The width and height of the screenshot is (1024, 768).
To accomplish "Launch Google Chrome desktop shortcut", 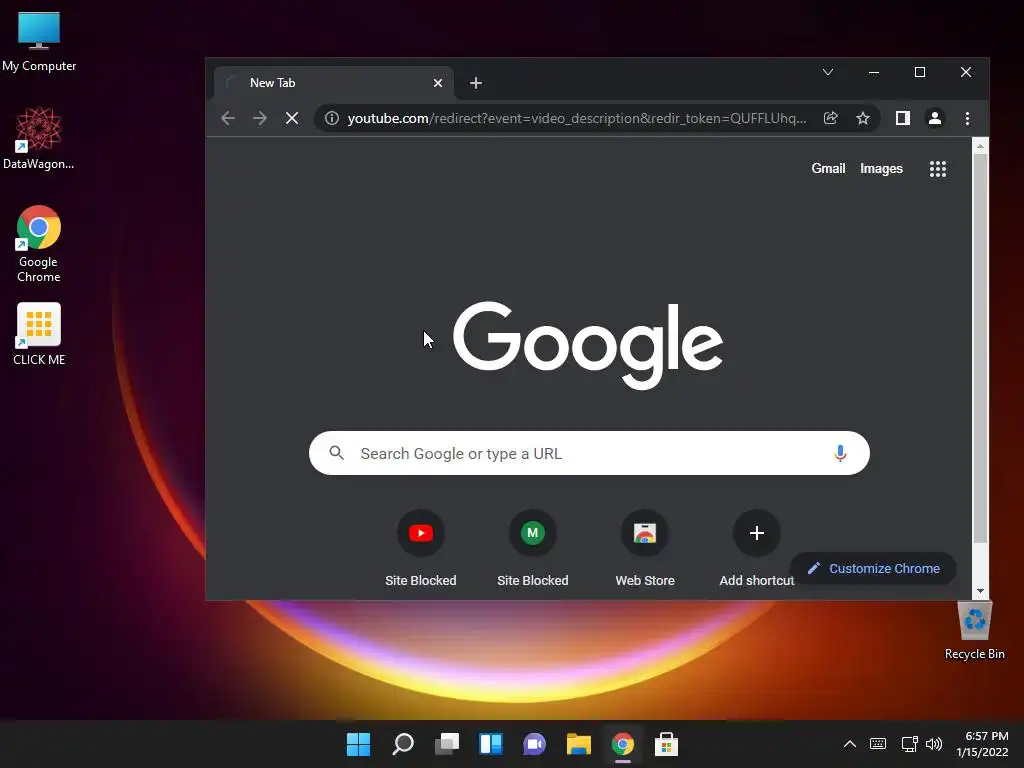I will (x=39, y=244).
